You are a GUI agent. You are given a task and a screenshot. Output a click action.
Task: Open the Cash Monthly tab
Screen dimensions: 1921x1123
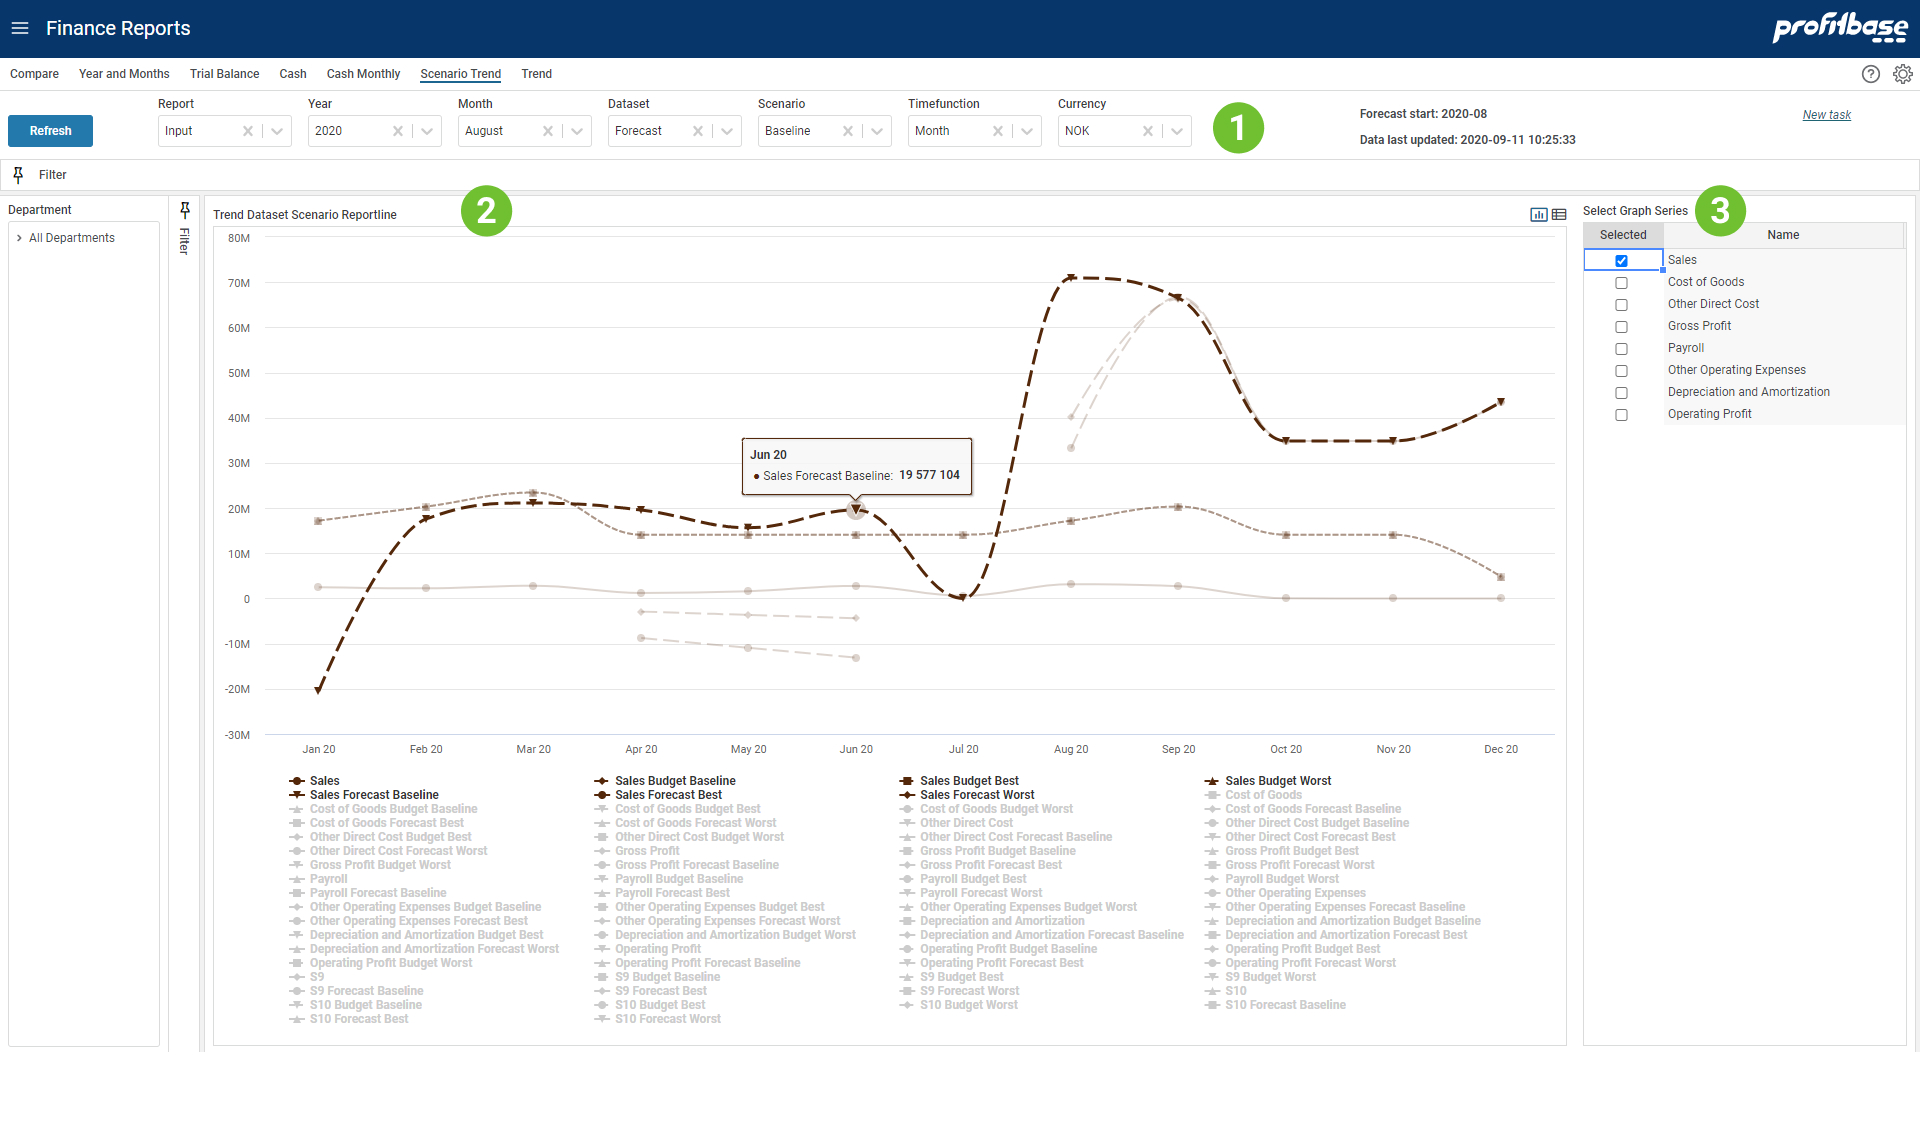click(x=363, y=74)
